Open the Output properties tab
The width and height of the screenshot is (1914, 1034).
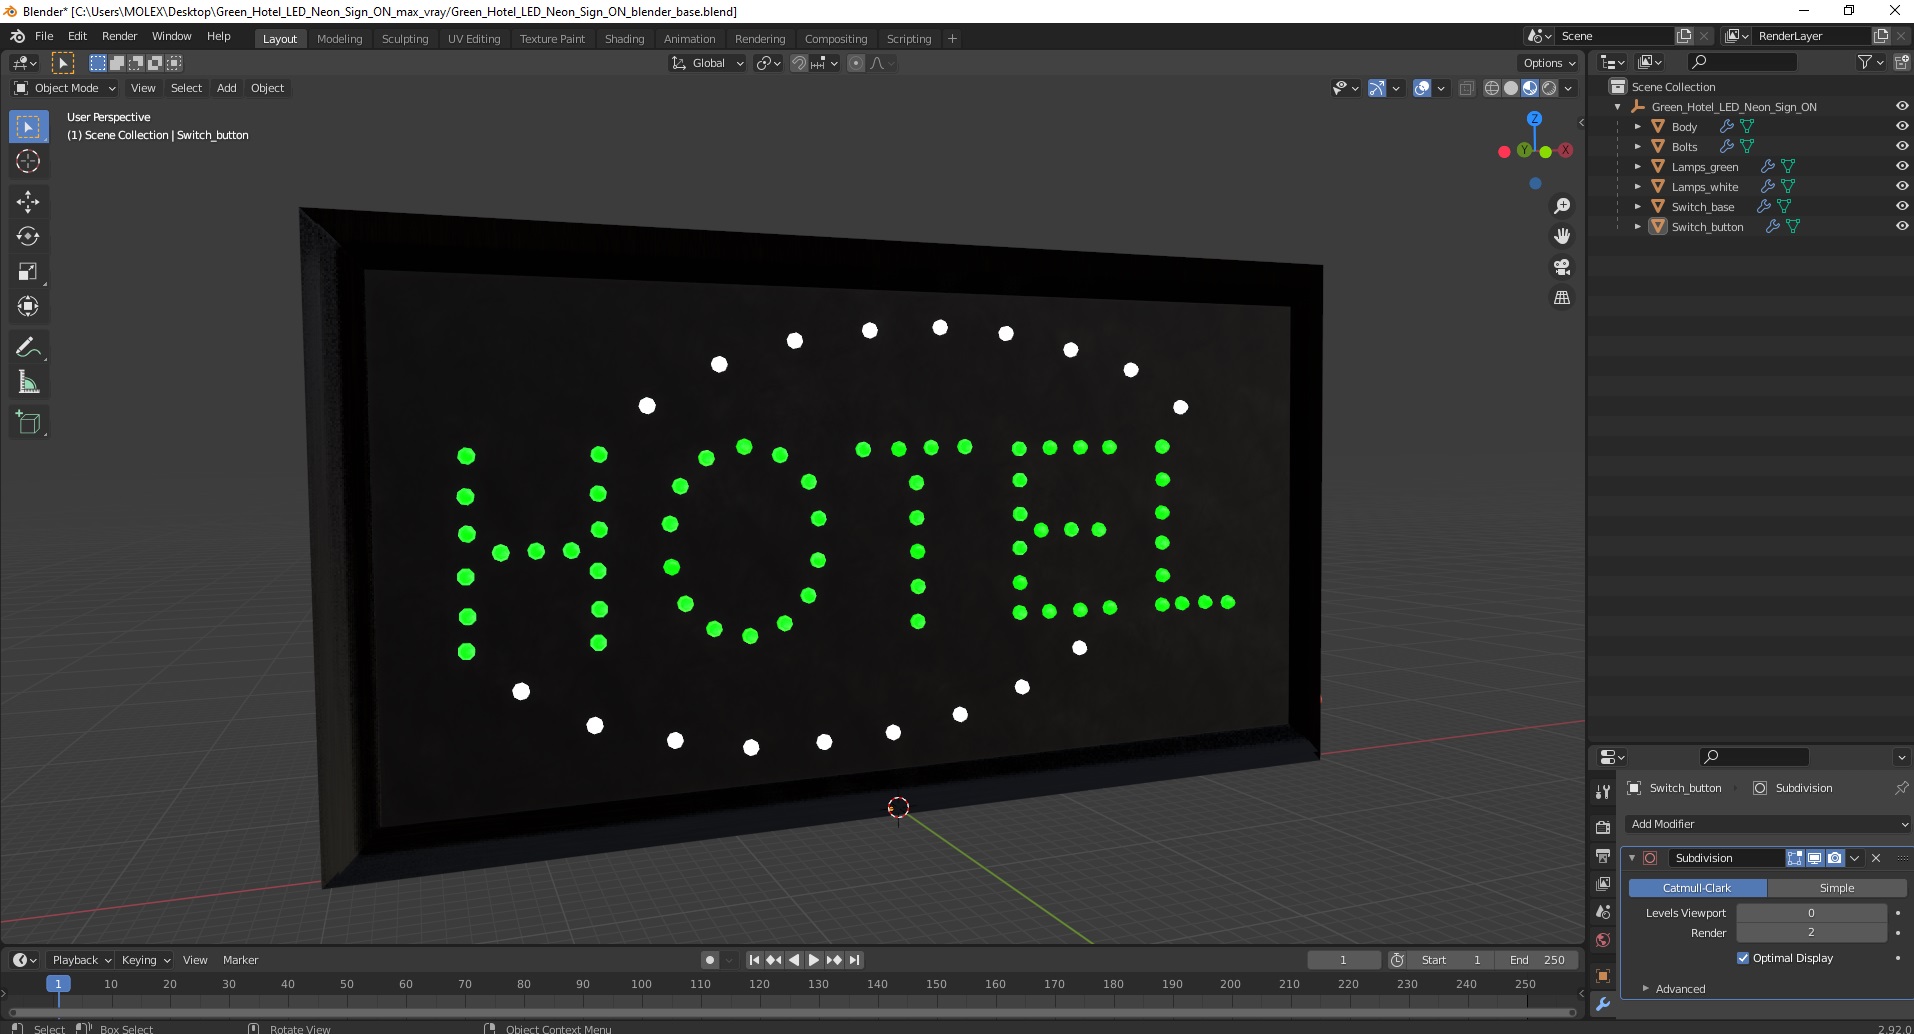coord(1603,856)
